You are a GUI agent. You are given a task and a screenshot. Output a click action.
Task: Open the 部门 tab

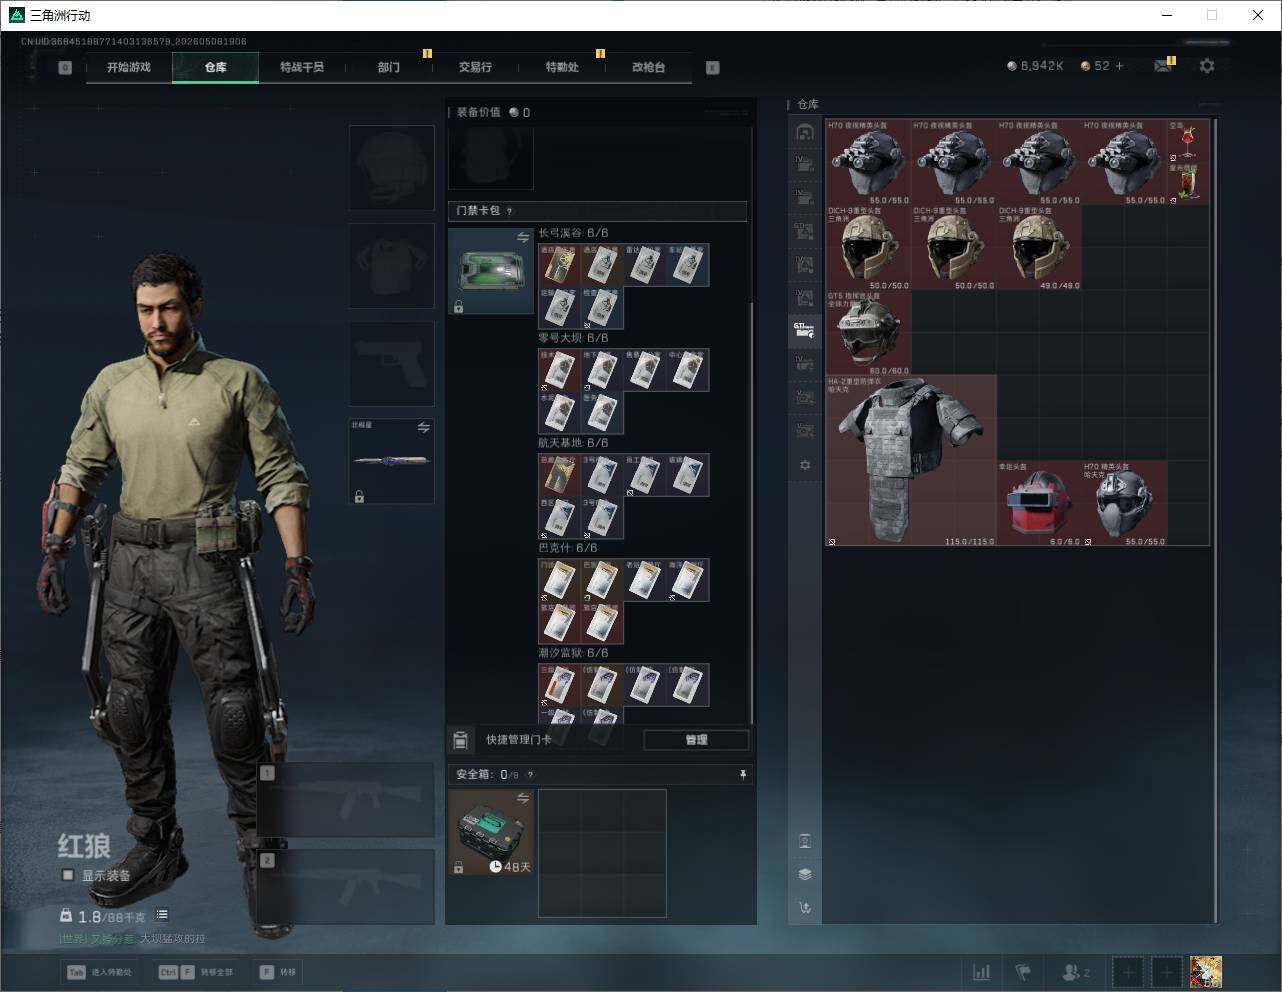(x=389, y=67)
